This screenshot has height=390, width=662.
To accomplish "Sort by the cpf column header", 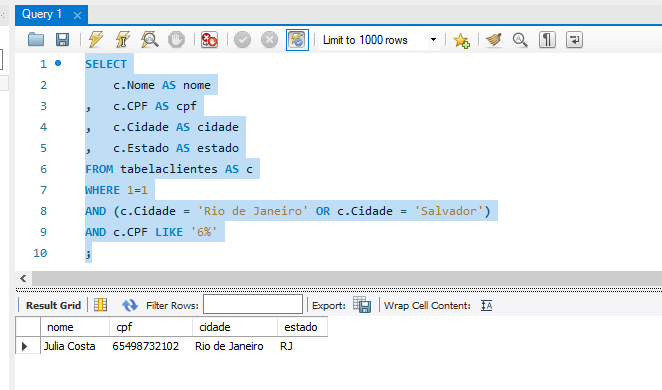I will point(151,327).
